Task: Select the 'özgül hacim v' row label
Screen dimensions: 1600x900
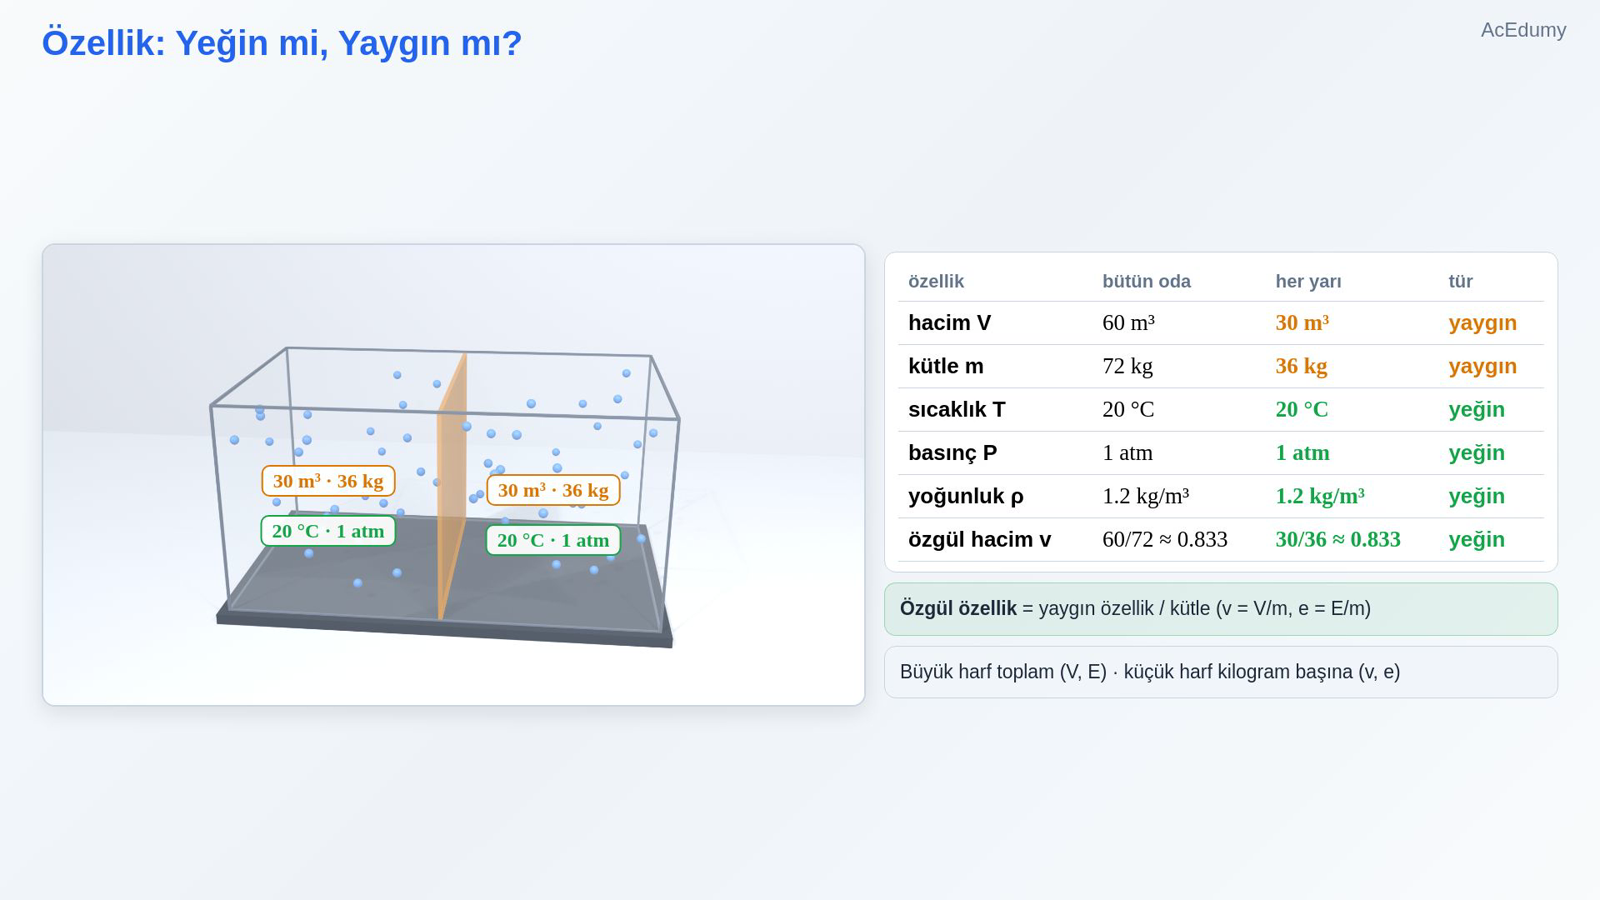Action: pos(979,539)
